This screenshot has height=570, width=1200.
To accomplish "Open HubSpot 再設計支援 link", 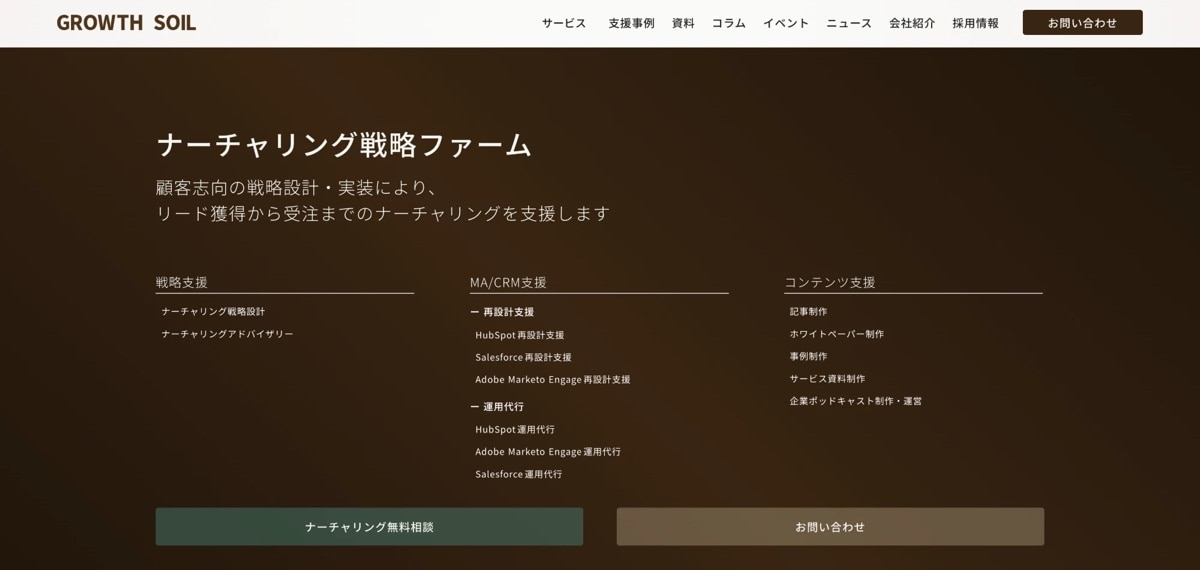I will click(520, 335).
